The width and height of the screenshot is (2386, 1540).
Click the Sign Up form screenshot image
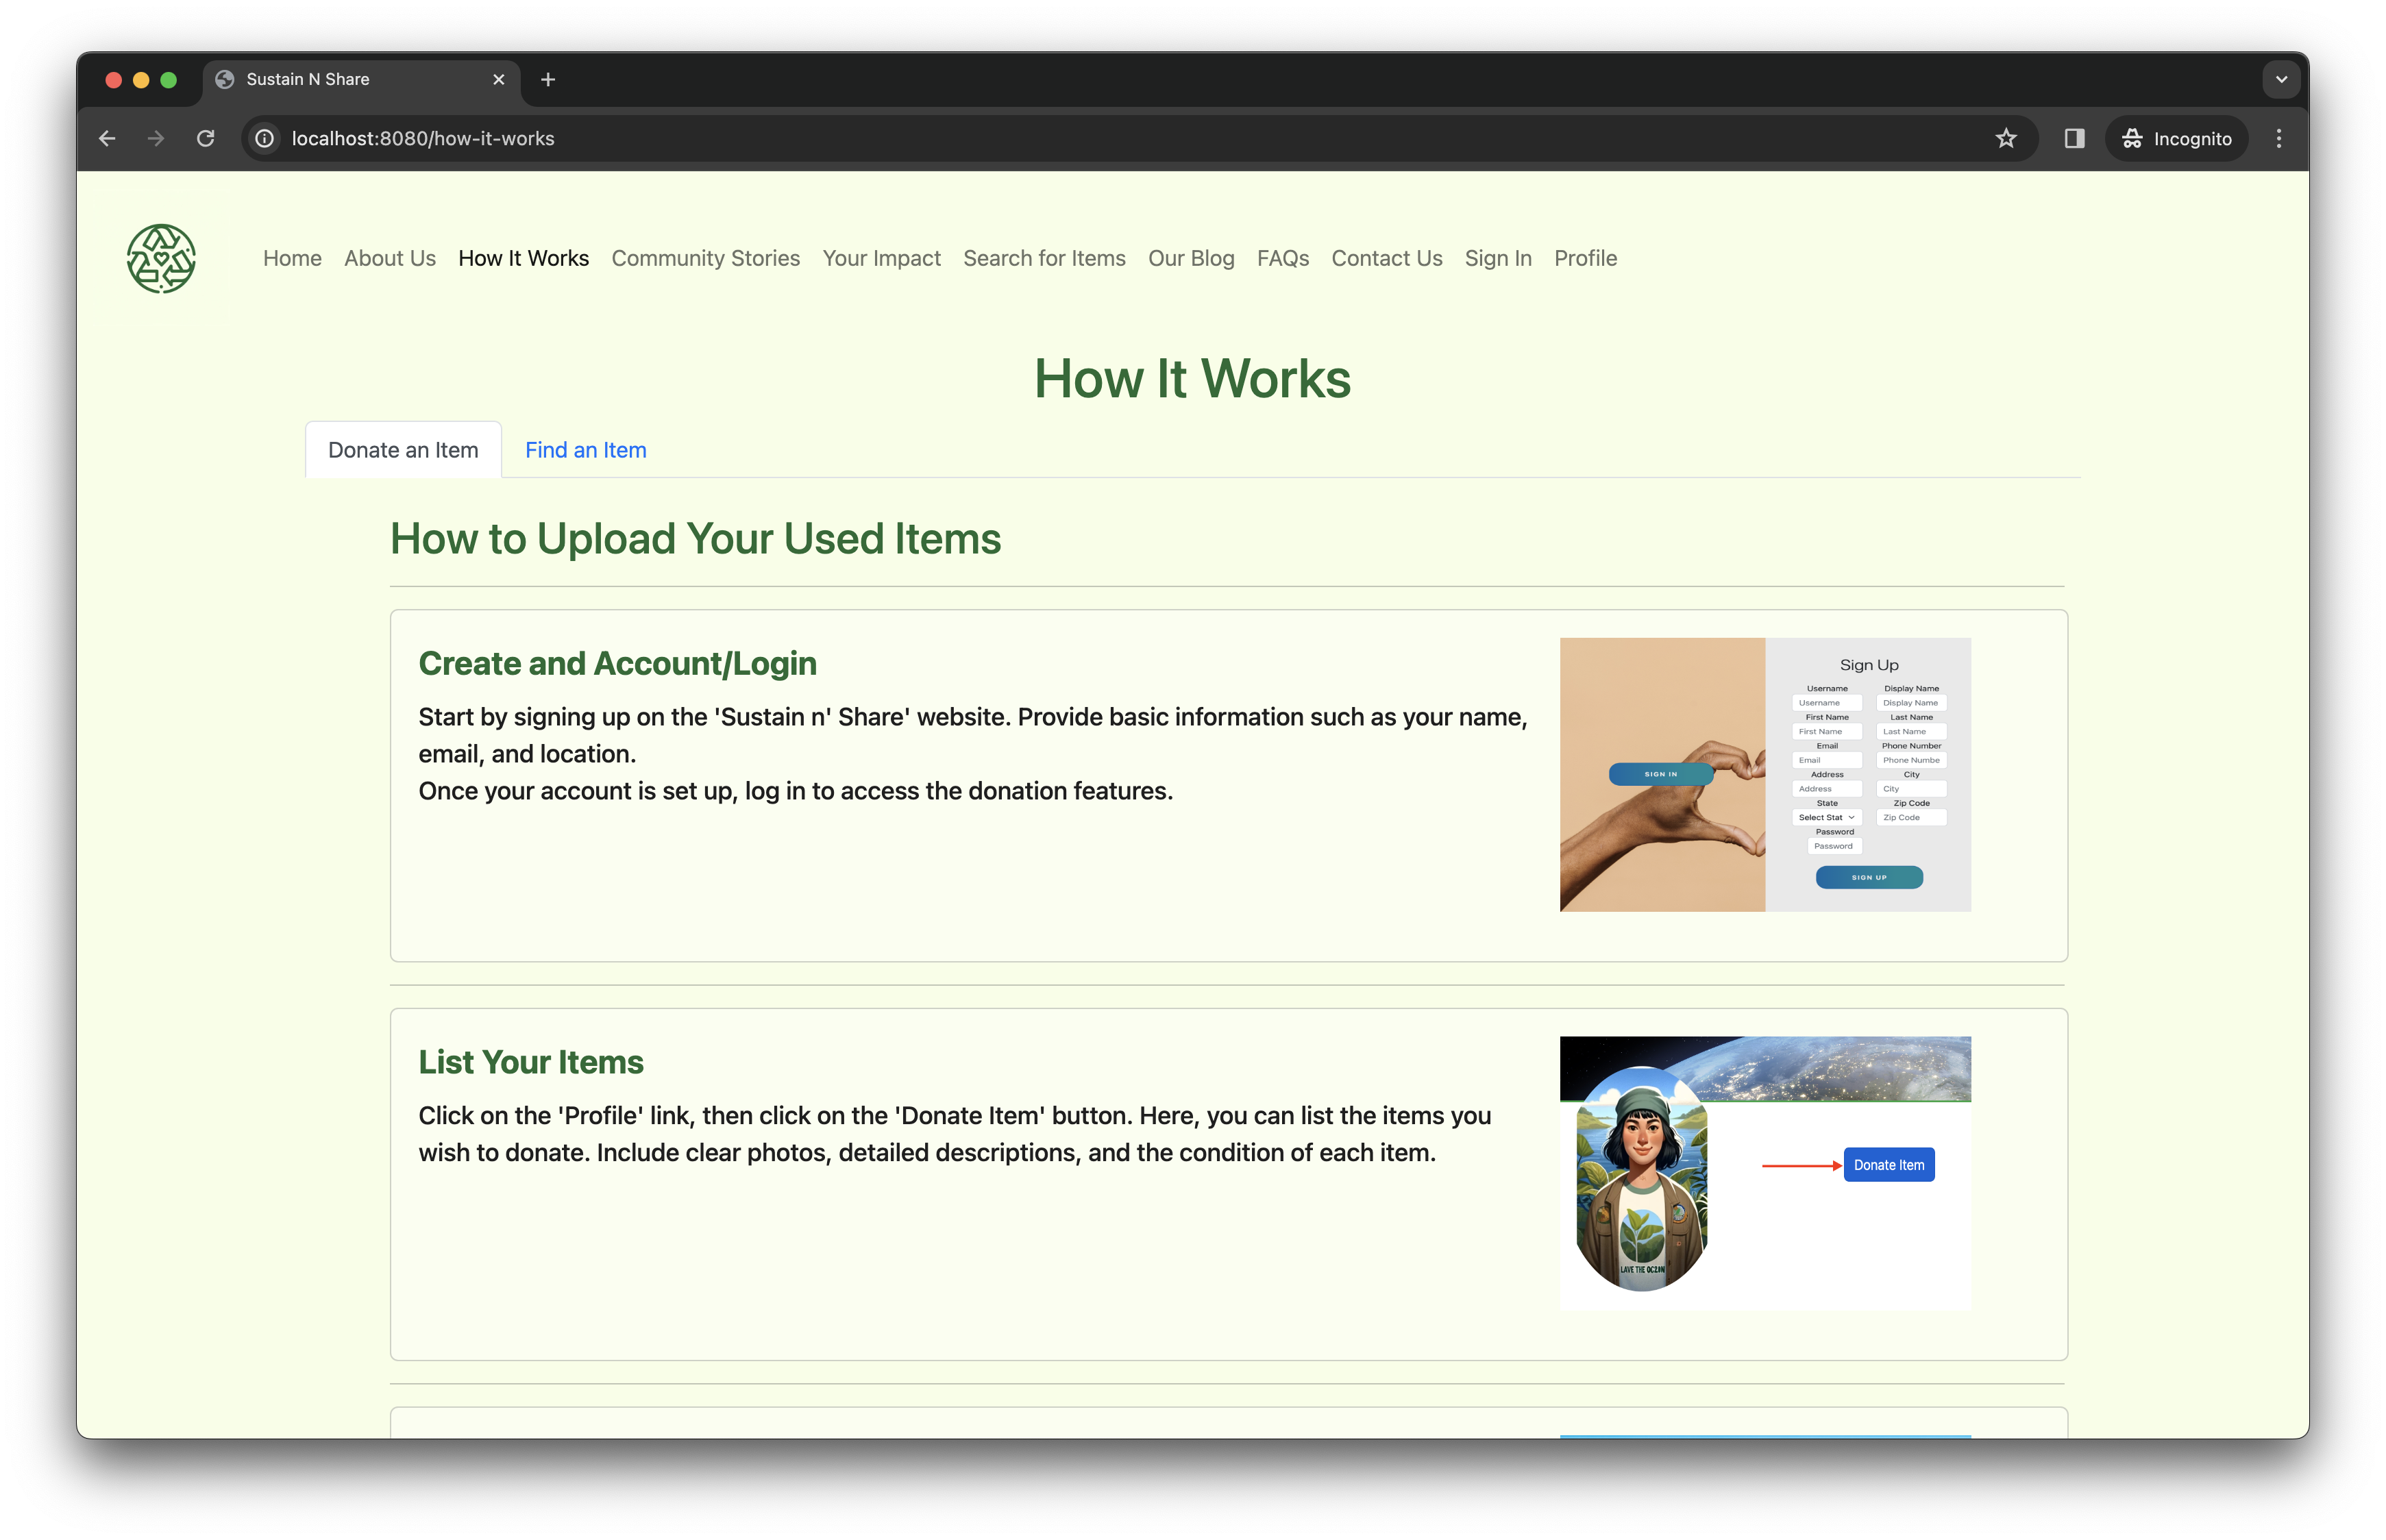coord(1765,774)
